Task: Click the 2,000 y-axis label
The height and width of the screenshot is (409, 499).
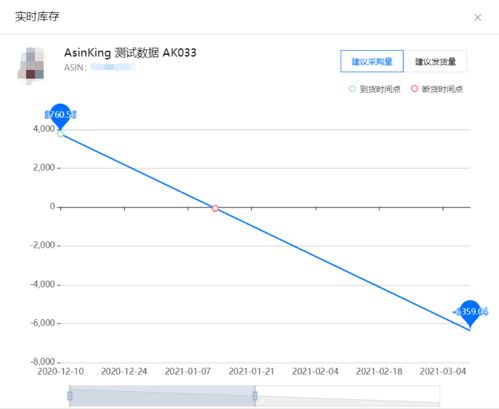Action: (x=44, y=168)
